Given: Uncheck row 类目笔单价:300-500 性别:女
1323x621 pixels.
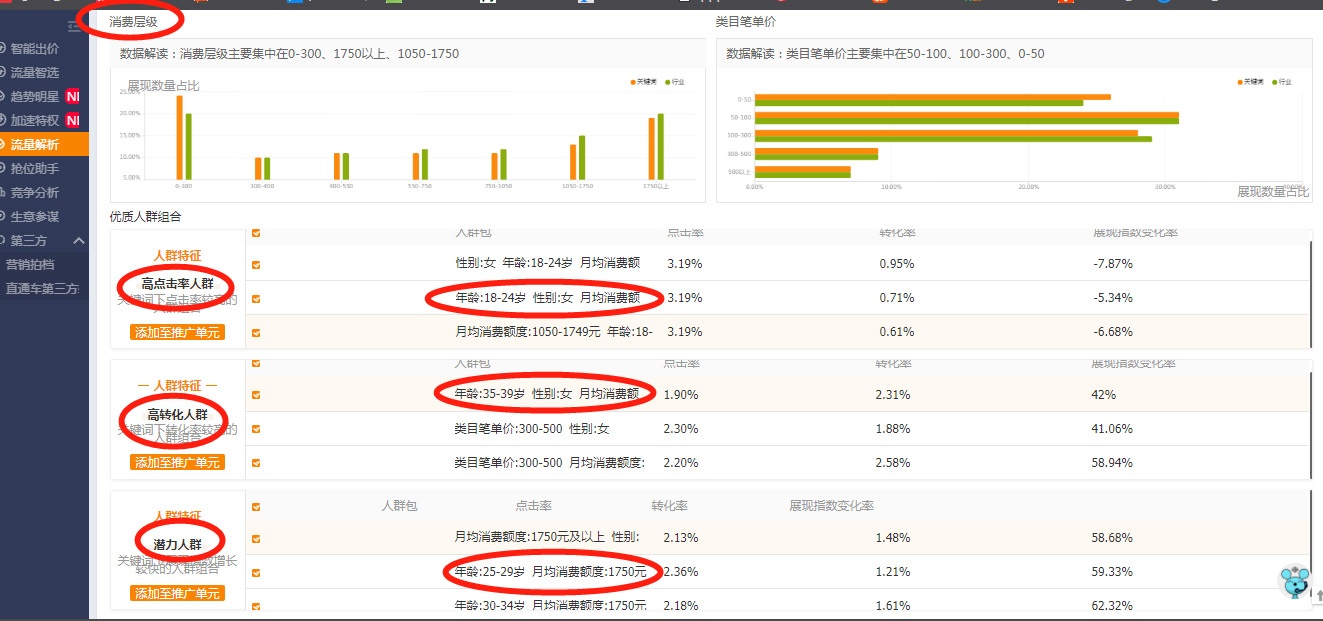Looking at the screenshot, I should 257,429.
